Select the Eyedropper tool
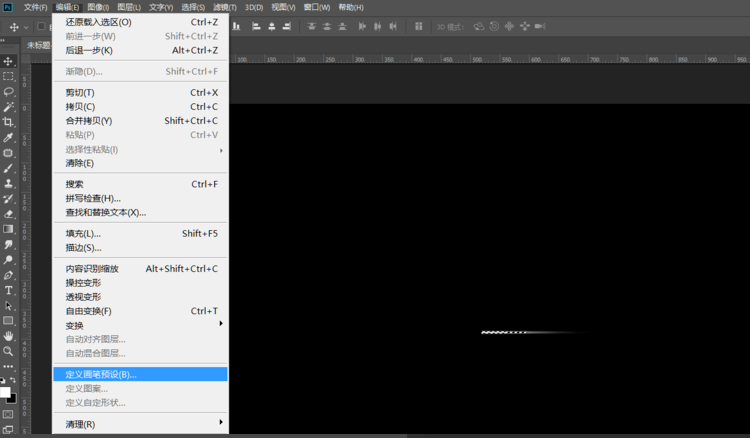 click(x=8, y=138)
